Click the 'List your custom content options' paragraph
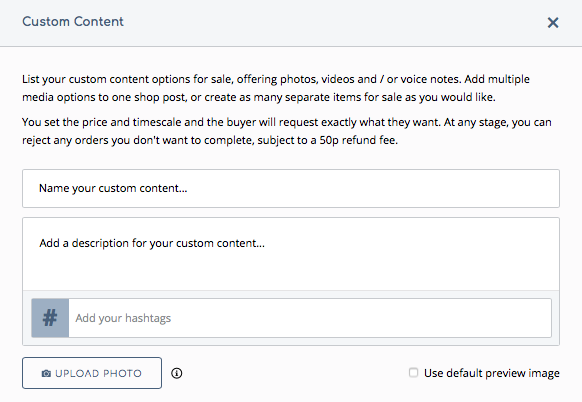Viewport: 582px width, 402px height. pos(276,88)
